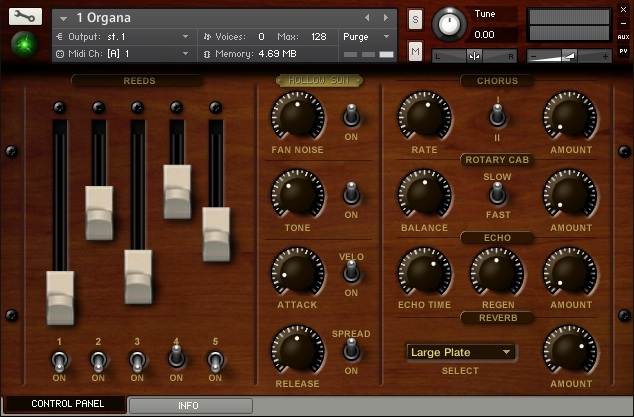Open the Large Plate reverb dropdown
634x417 pixels.
(x=461, y=352)
